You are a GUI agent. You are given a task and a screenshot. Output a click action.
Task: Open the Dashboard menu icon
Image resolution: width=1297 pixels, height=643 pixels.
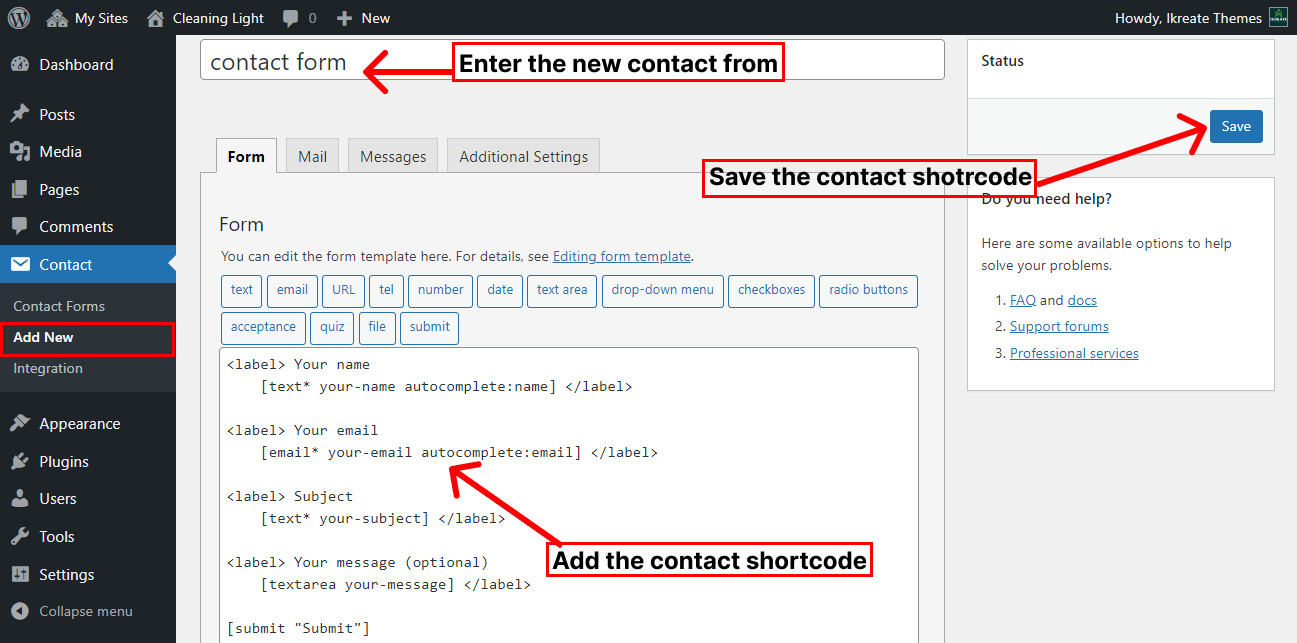coord(20,65)
